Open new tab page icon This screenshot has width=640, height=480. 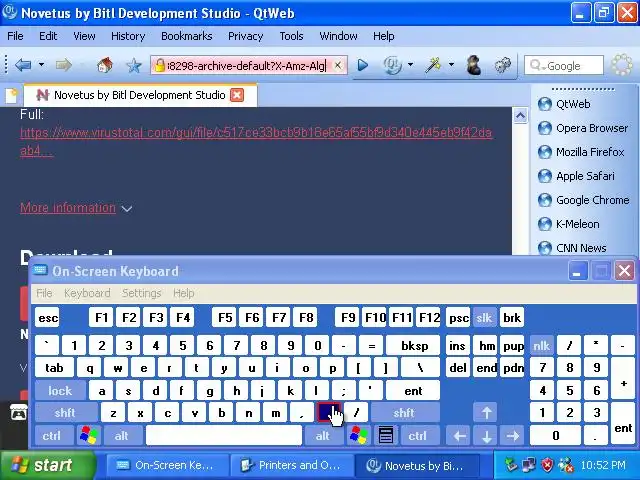click(11, 96)
